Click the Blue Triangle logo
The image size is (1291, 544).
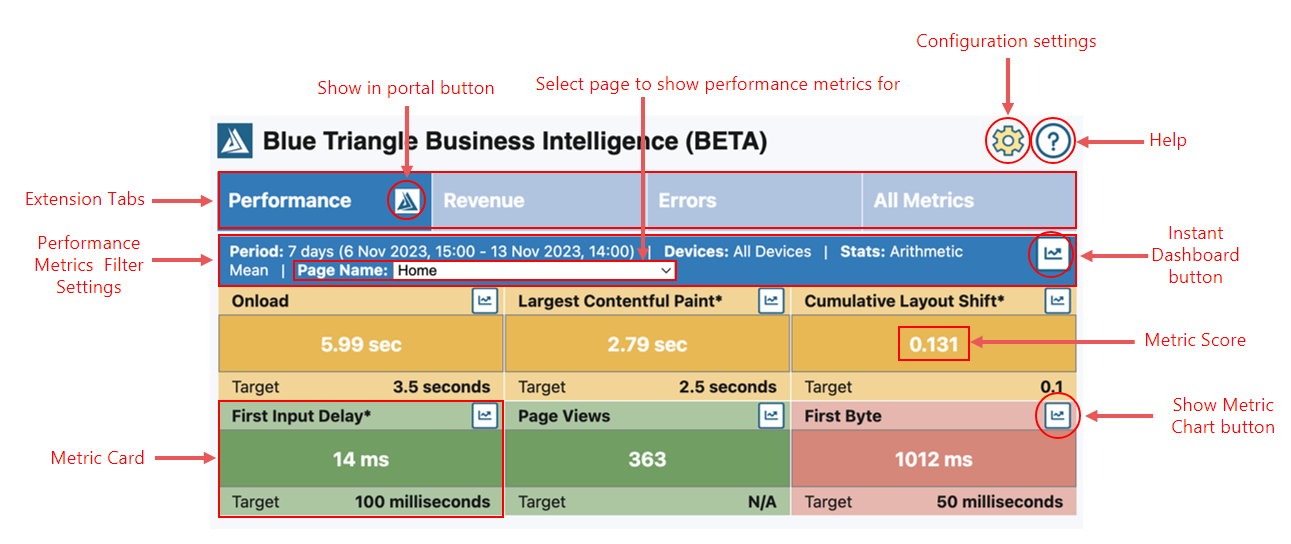coord(235,141)
